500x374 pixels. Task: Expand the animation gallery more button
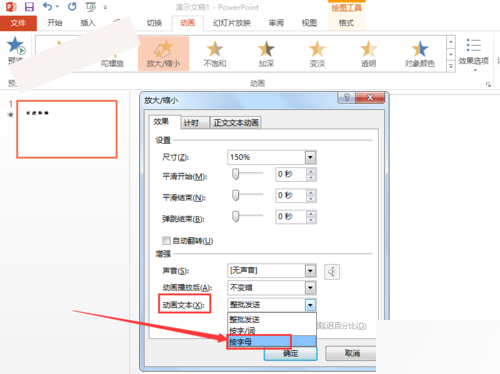451,66
